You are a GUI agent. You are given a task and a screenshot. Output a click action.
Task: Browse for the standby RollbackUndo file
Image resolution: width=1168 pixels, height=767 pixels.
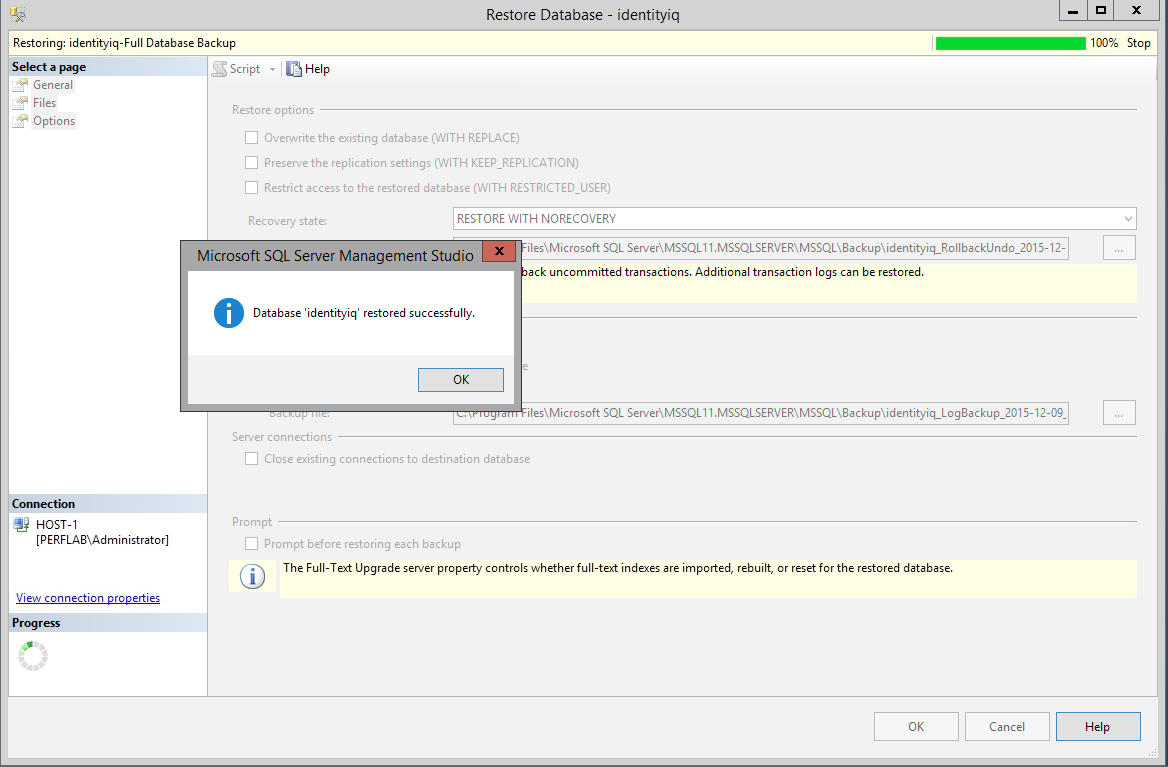click(x=1119, y=248)
